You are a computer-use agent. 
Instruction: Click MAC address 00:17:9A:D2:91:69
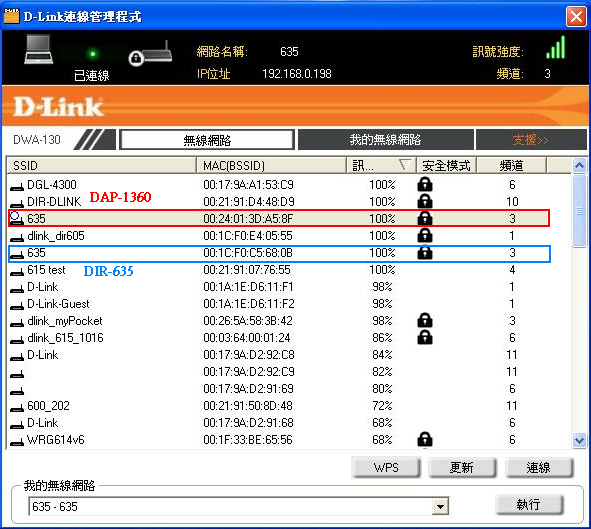click(x=248, y=389)
